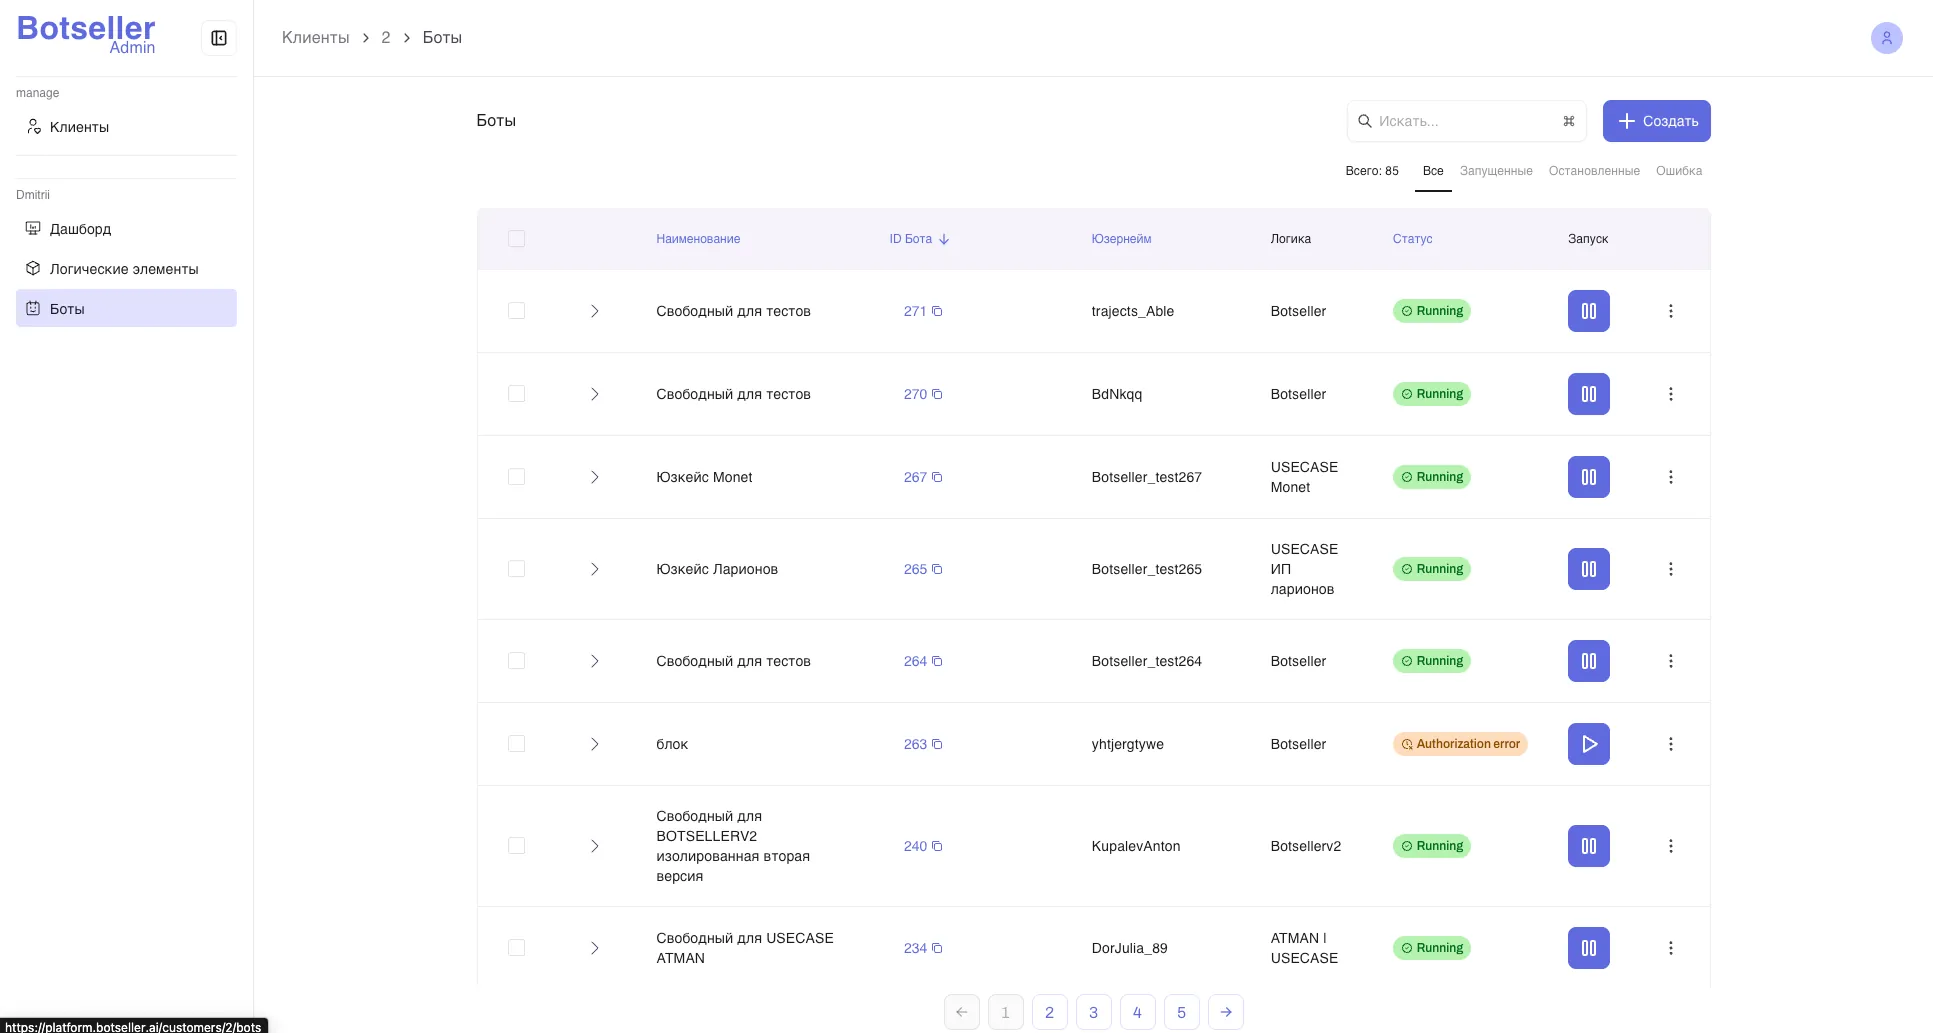Image resolution: width=1933 pixels, height=1033 pixels.
Task: Copy bot ID 263 icon
Action: click(937, 744)
